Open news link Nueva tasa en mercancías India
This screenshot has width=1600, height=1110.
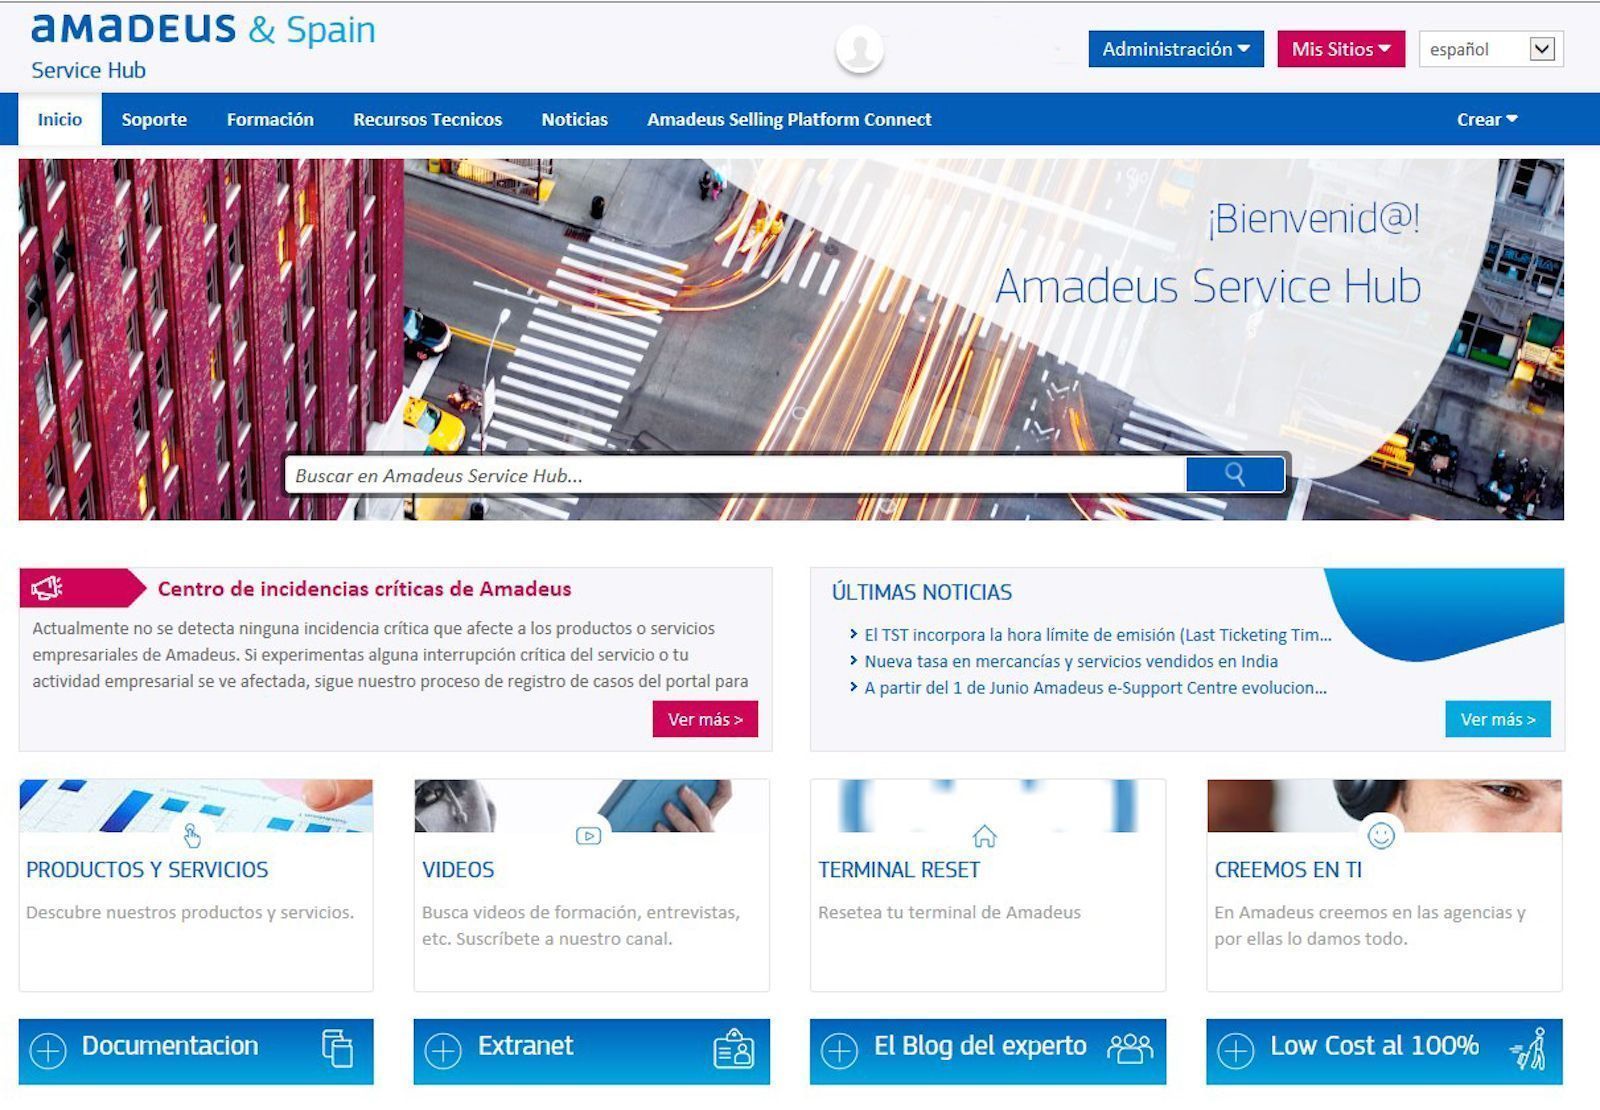pyautogui.click(x=1071, y=661)
